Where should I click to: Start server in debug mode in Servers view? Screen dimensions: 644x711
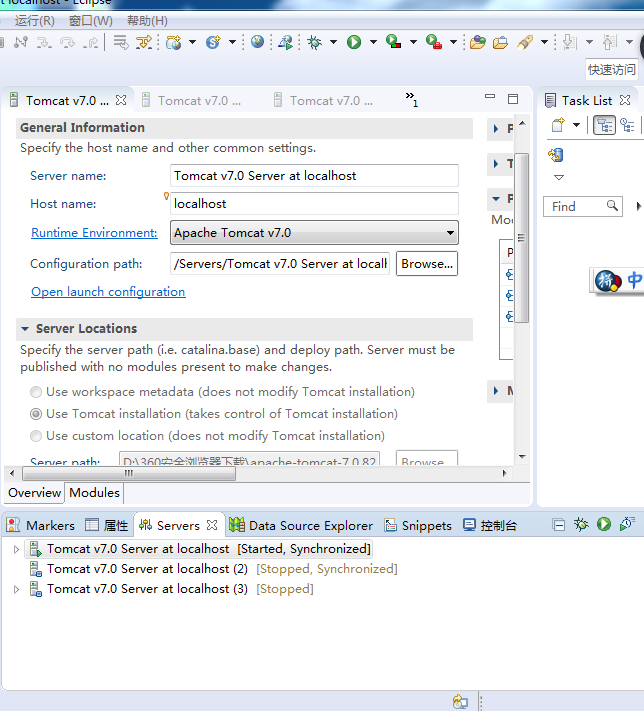click(581, 525)
